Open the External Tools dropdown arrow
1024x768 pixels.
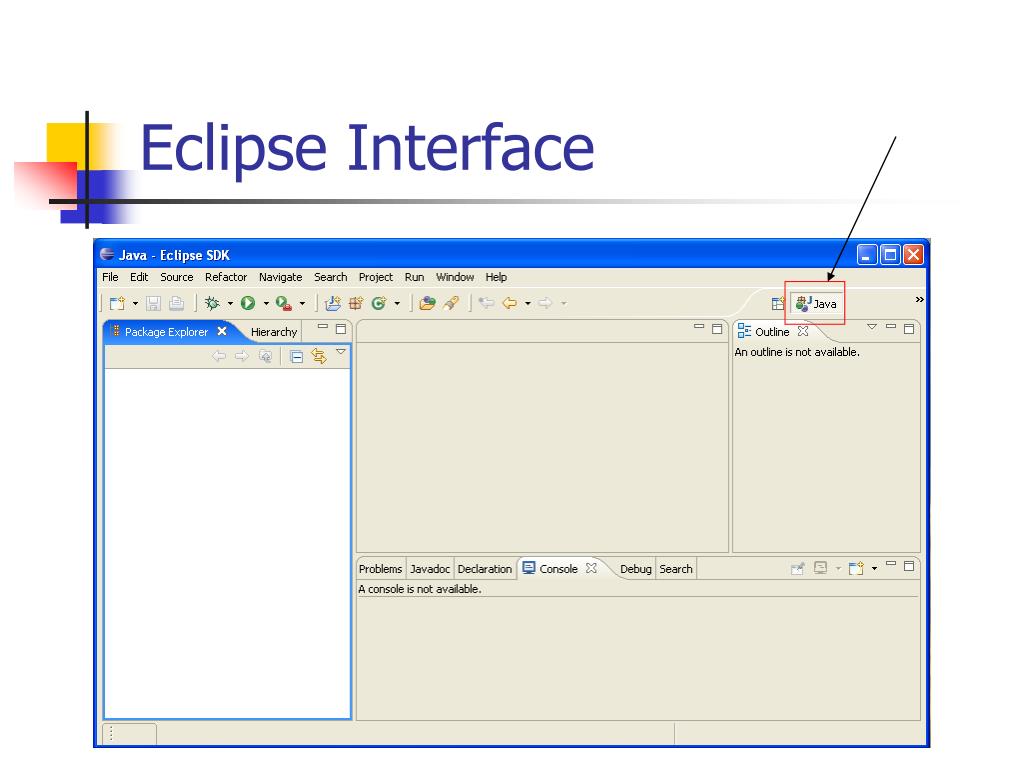click(x=302, y=304)
